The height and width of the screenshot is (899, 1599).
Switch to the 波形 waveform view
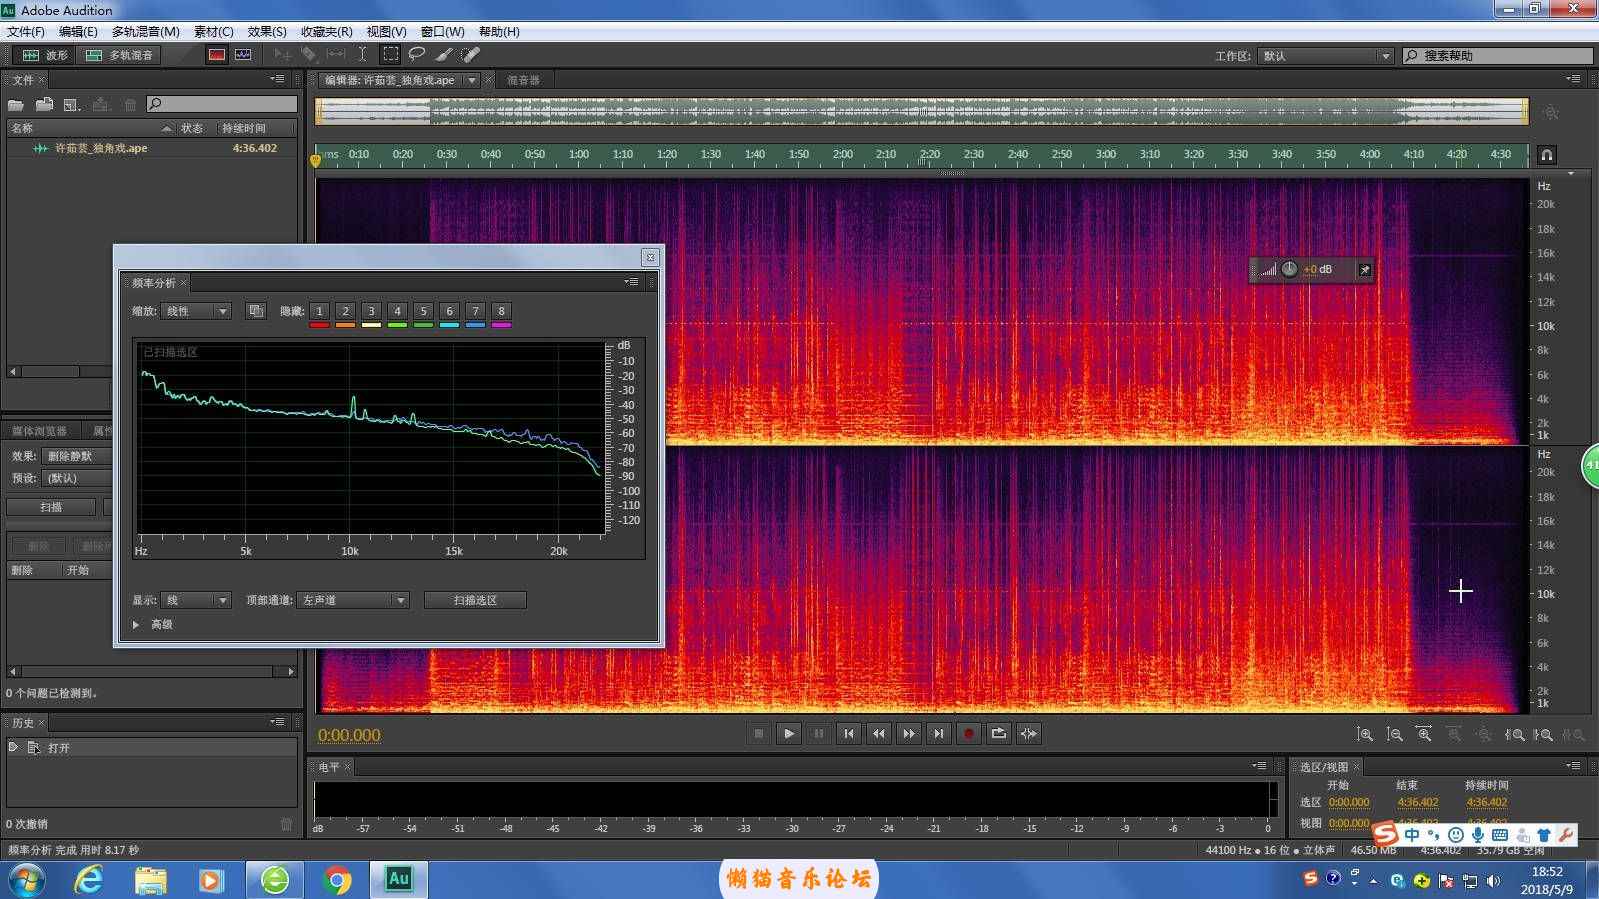tap(45, 55)
